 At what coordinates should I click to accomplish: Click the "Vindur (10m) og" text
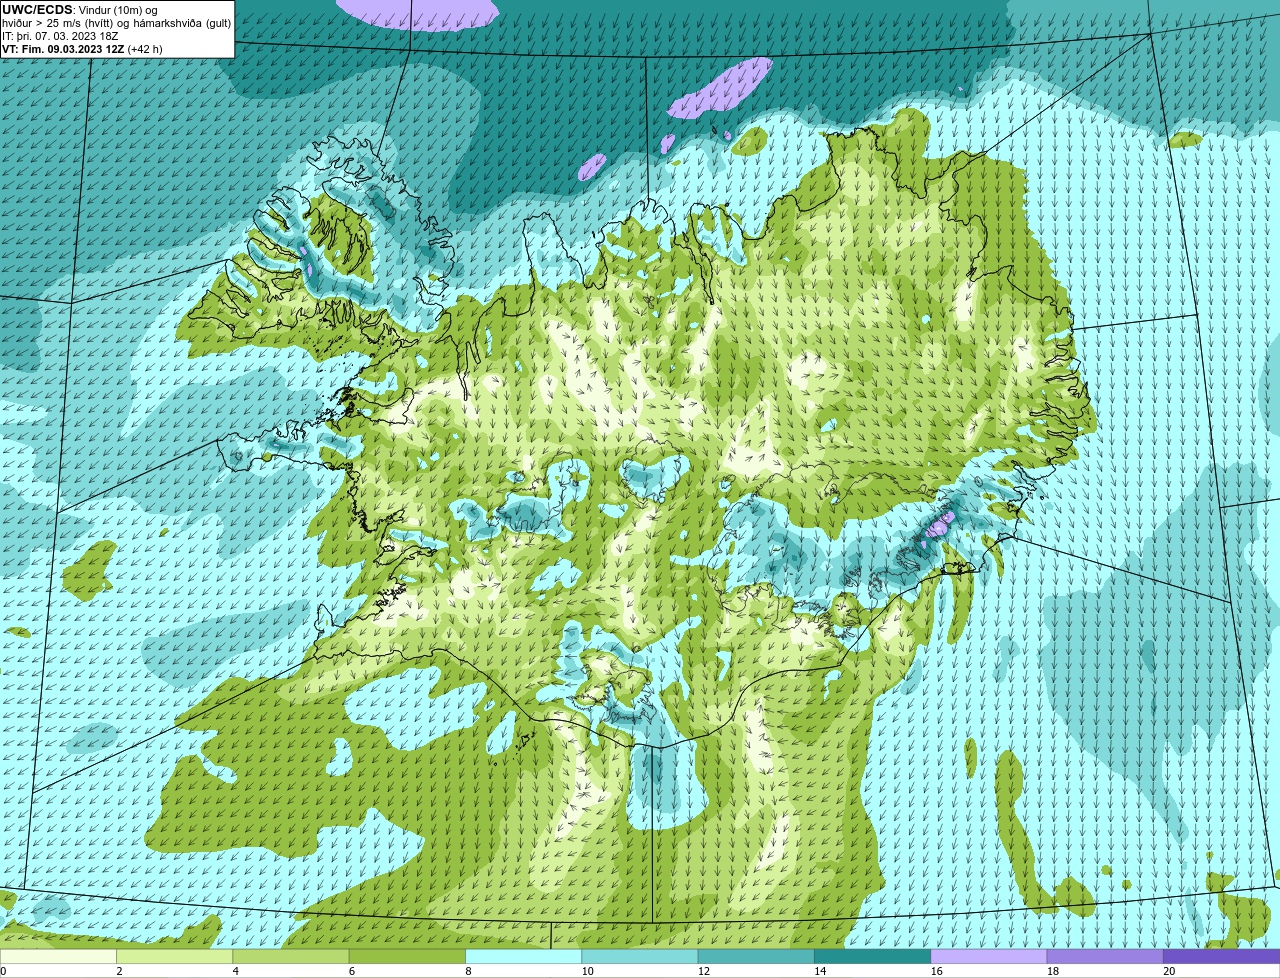pos(118,10)
